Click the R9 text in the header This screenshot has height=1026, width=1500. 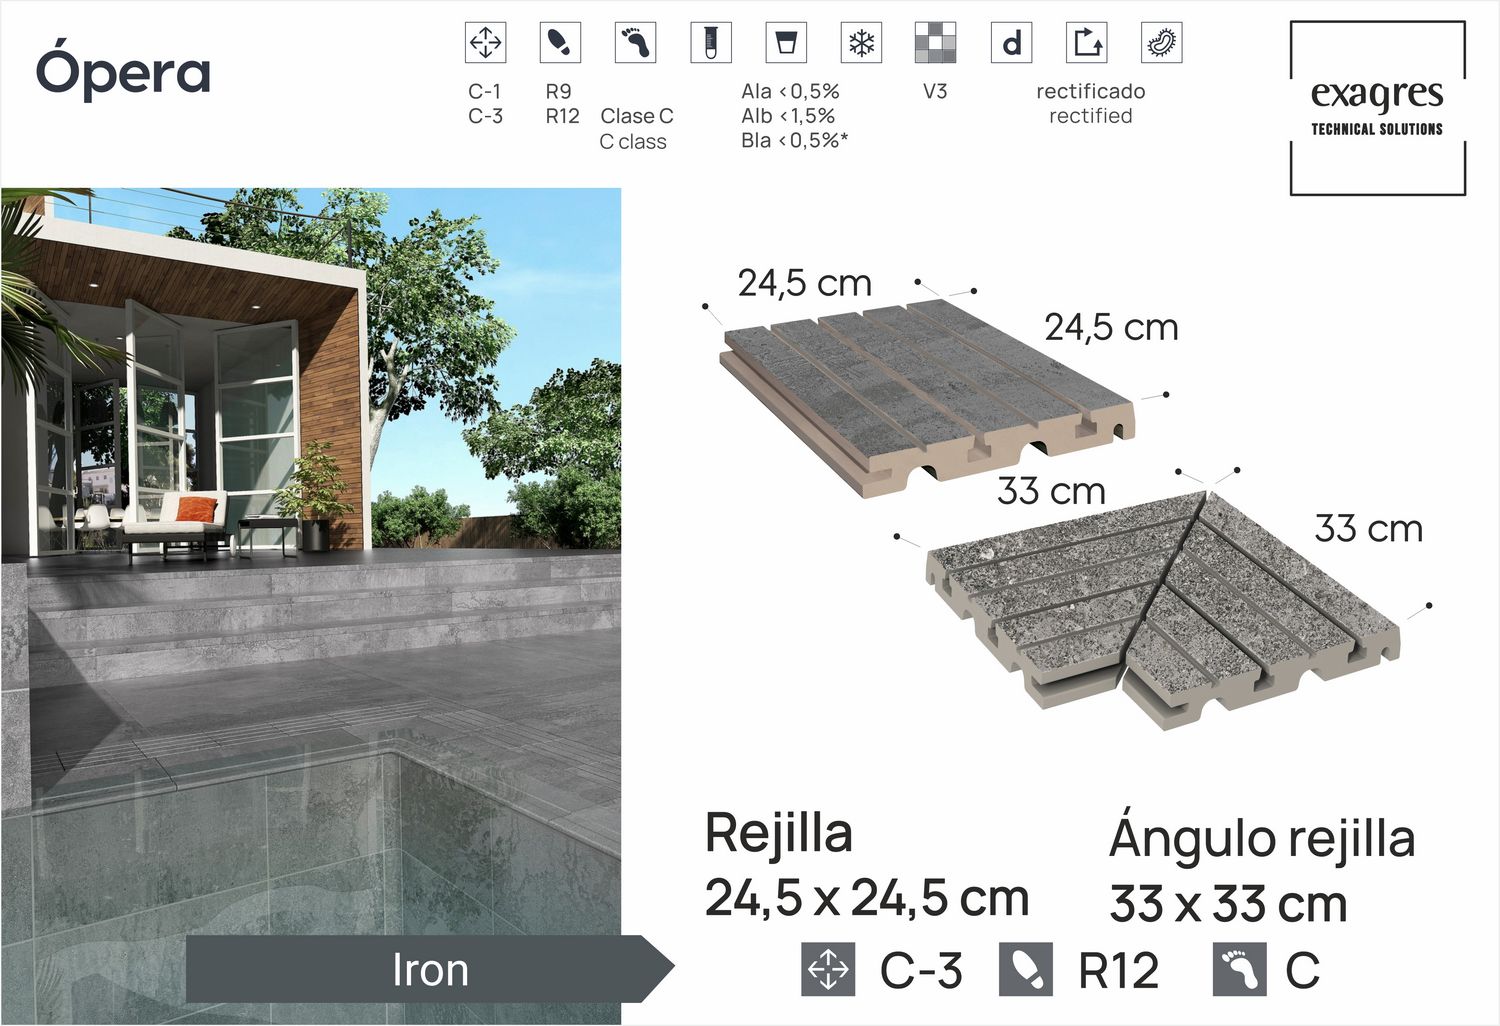558,91
